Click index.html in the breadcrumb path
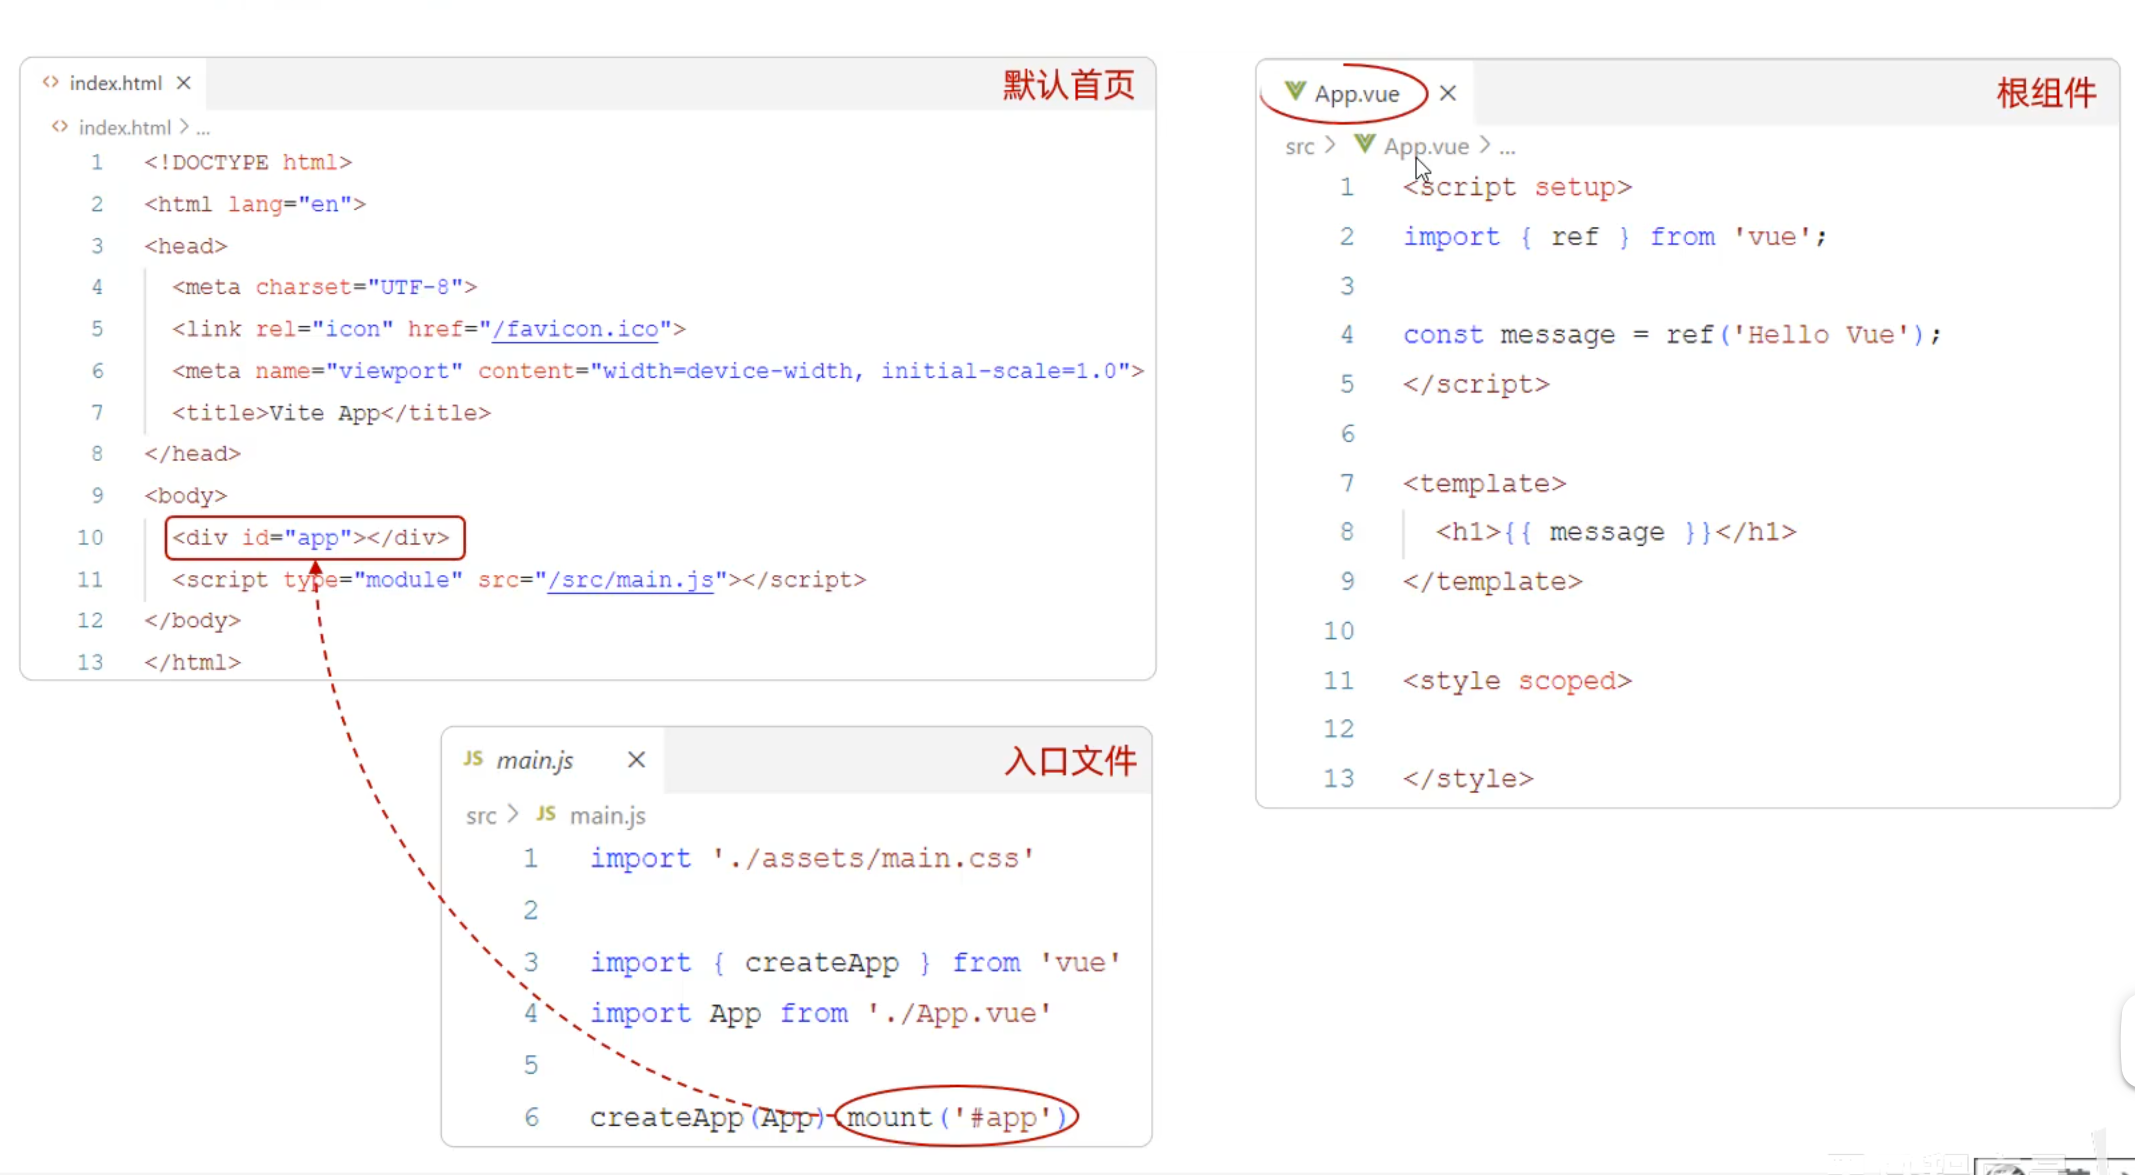Image resolution: width=2135 pixels, height=1175 pixels. click(x=125, y=127)
